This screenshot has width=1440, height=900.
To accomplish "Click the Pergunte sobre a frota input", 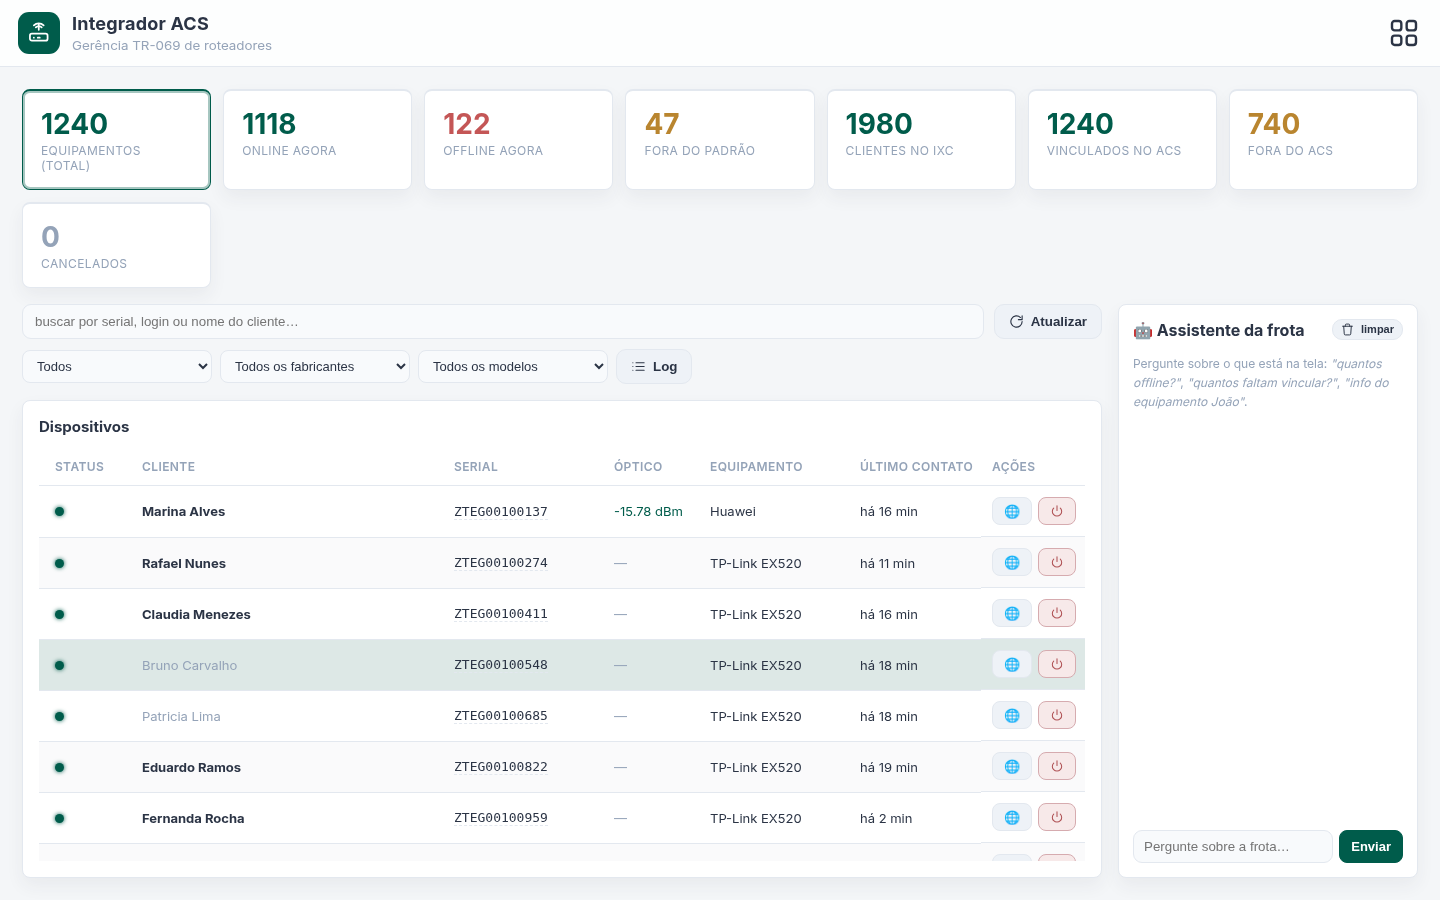I will click(1233, 846).
